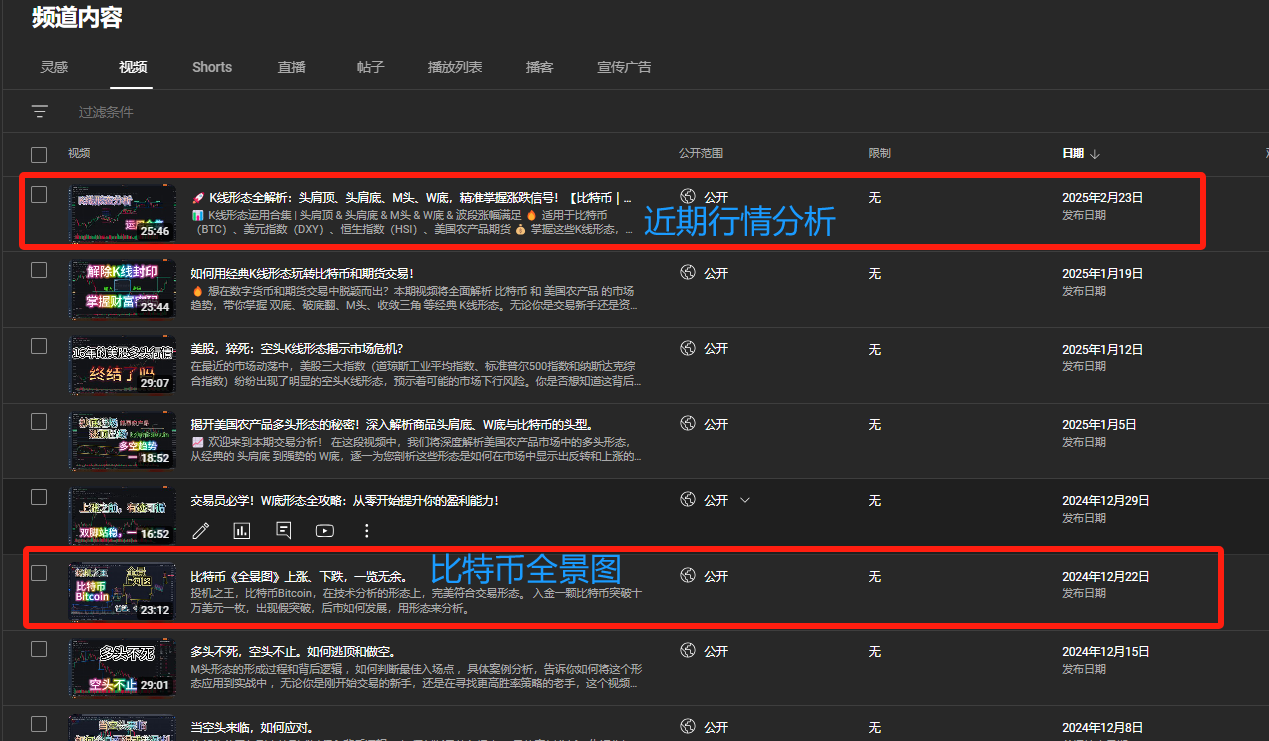Sort by the 日期 column header
The height and width of the screenshot is (741, 1269).
pyautogui.click(x=1072, y=154)
